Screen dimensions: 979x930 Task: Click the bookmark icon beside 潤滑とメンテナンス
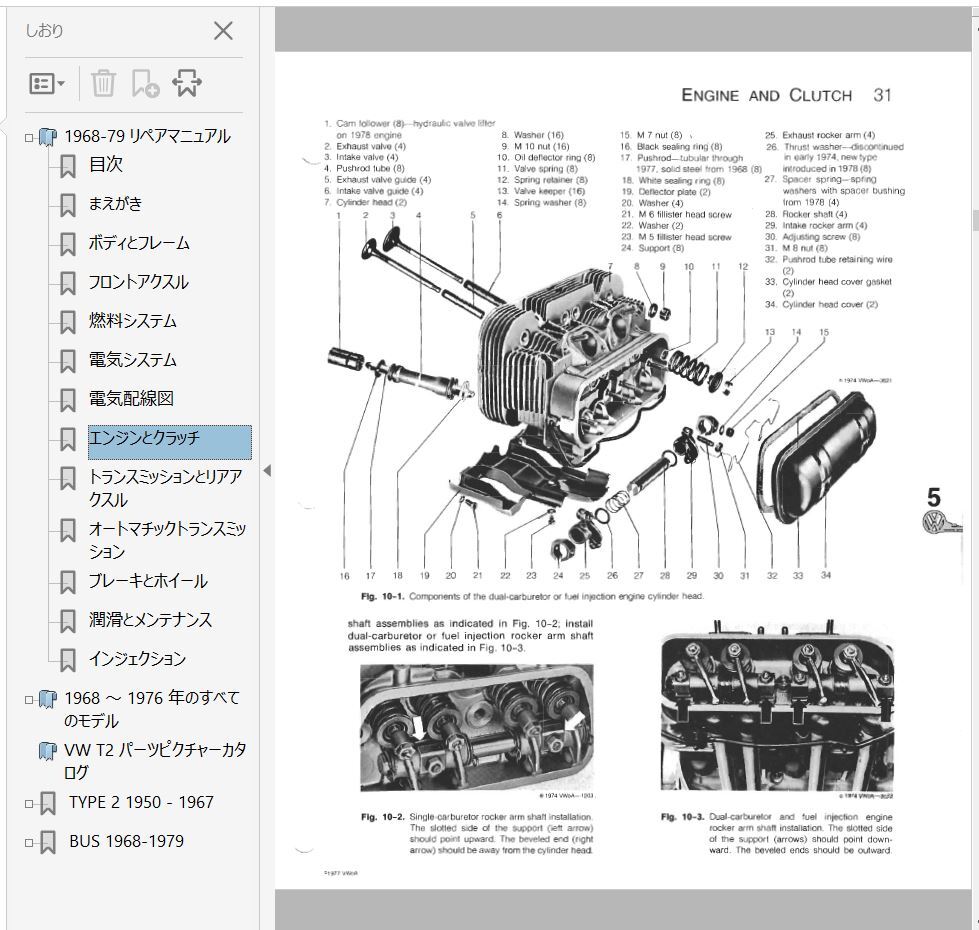(68, 622)
